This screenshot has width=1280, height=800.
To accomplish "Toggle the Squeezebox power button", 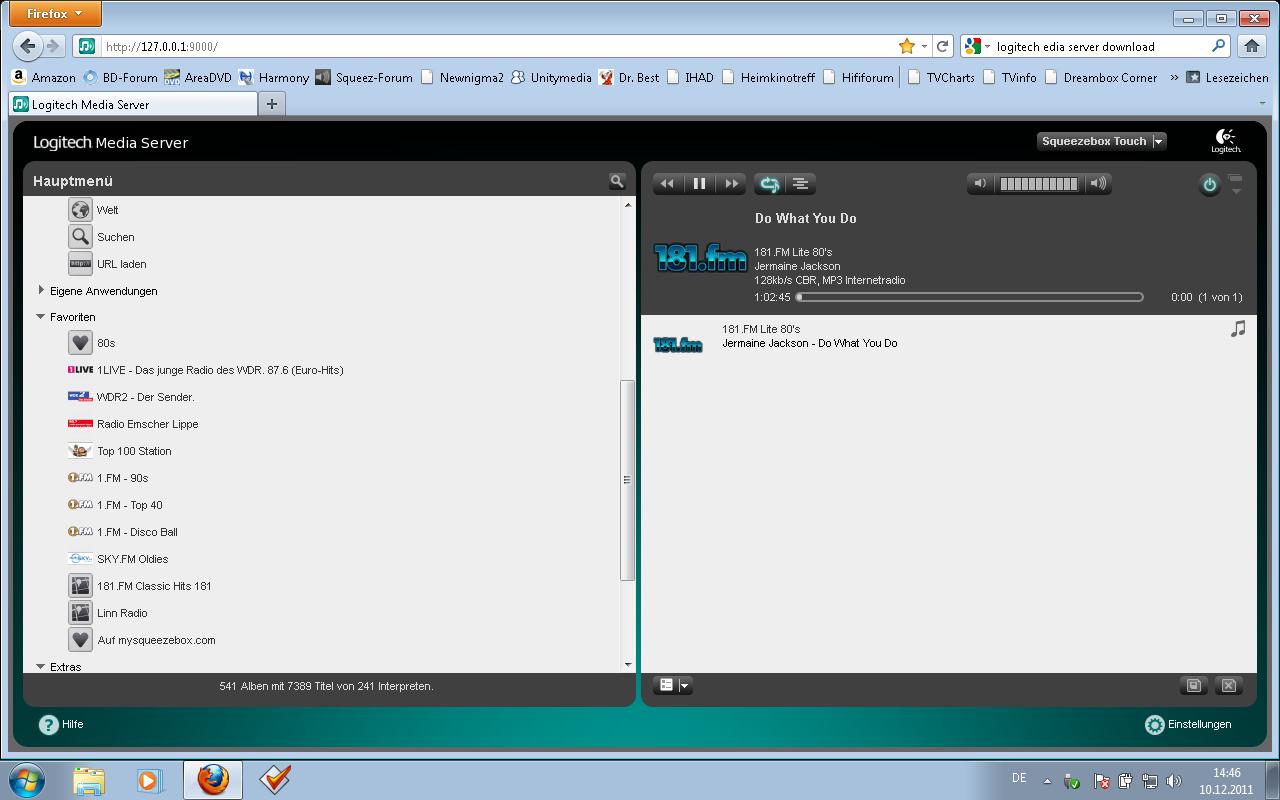I will [x=1209, y=185].
